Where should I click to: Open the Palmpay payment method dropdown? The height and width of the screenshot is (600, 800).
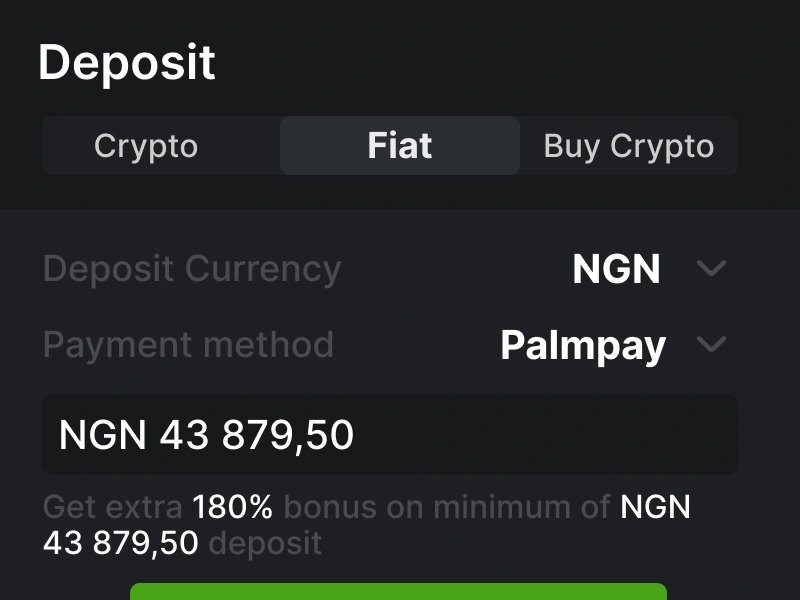pyautogui.click(x=583, y=345)
